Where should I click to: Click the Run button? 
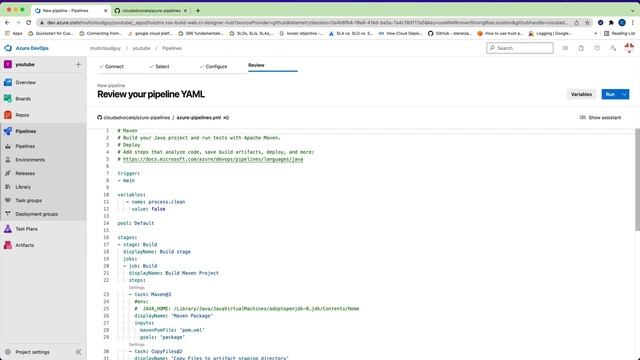[610, 94]
